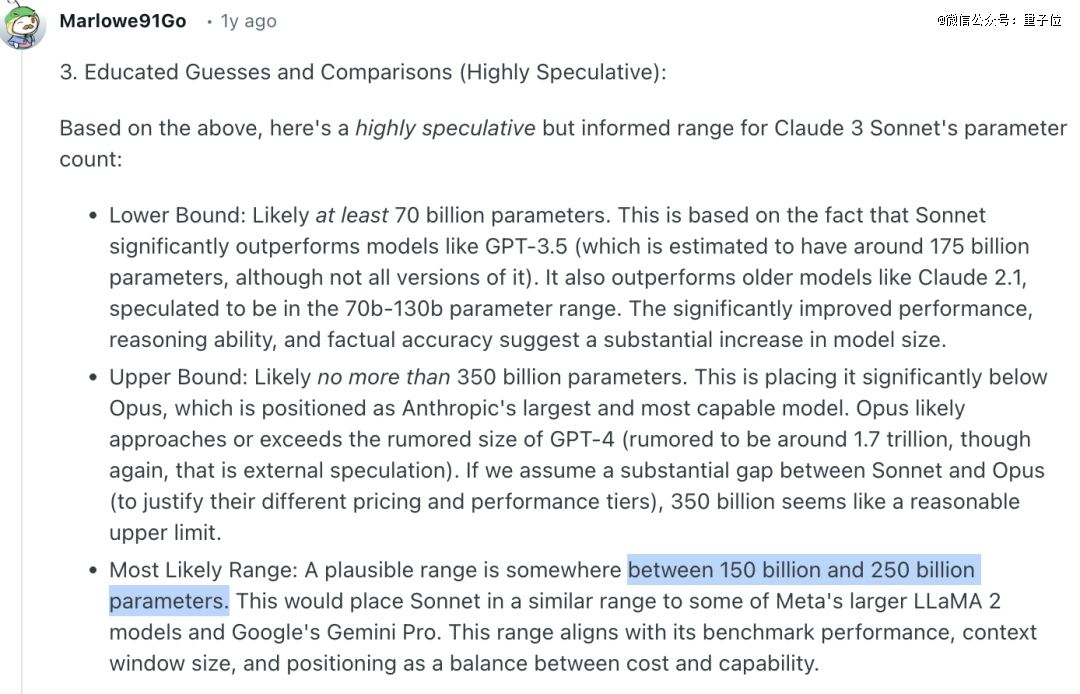This screenshot has height=694, width=1080.
Task: Click the italic "no more than" text
Action: [x=384, y=377]
